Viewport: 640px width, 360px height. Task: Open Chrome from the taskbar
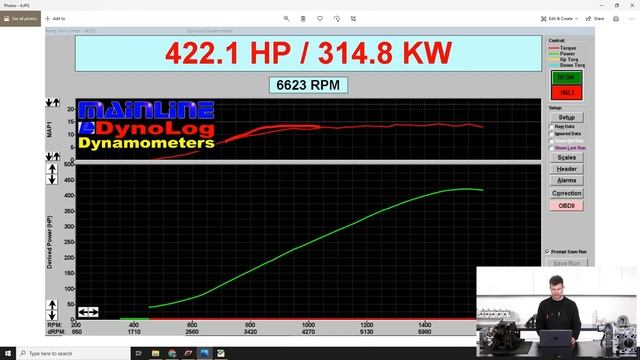click(172, 353)
